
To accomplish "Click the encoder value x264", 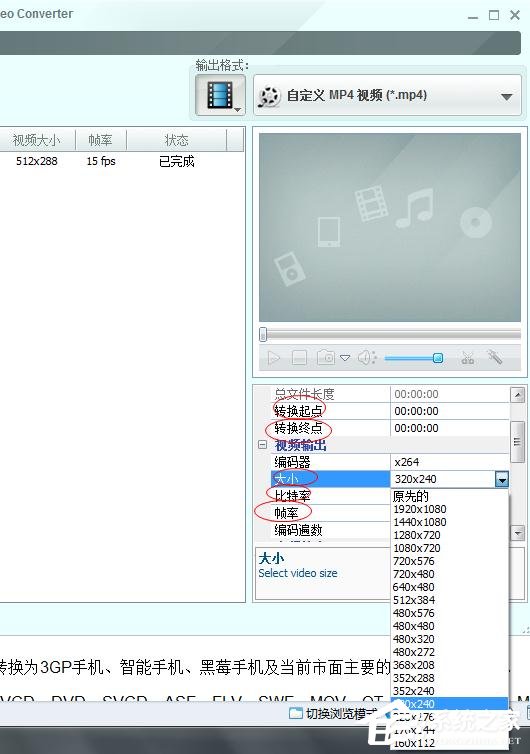I will 450,462.
